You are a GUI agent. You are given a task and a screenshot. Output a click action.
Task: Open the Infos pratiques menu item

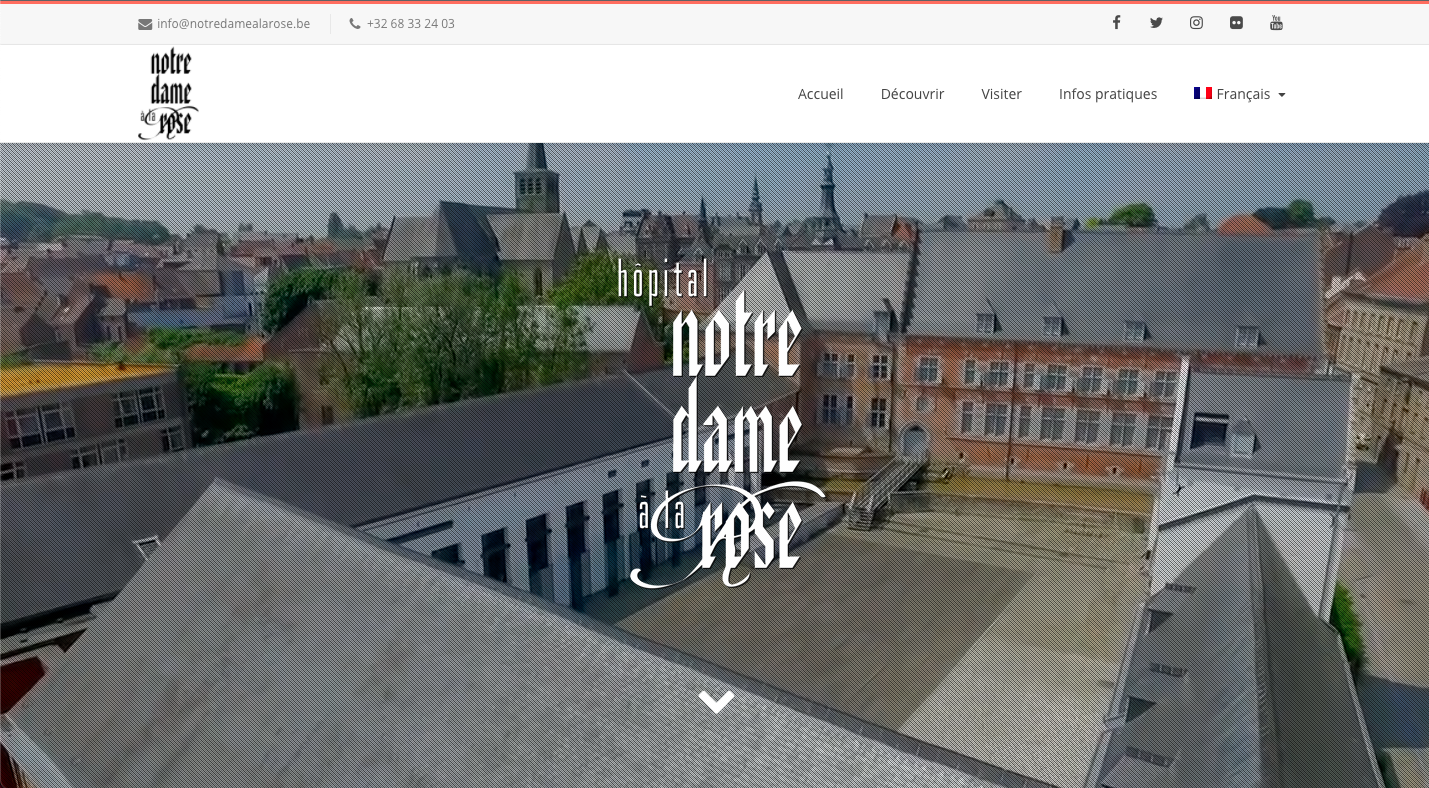pos(1107,94)
